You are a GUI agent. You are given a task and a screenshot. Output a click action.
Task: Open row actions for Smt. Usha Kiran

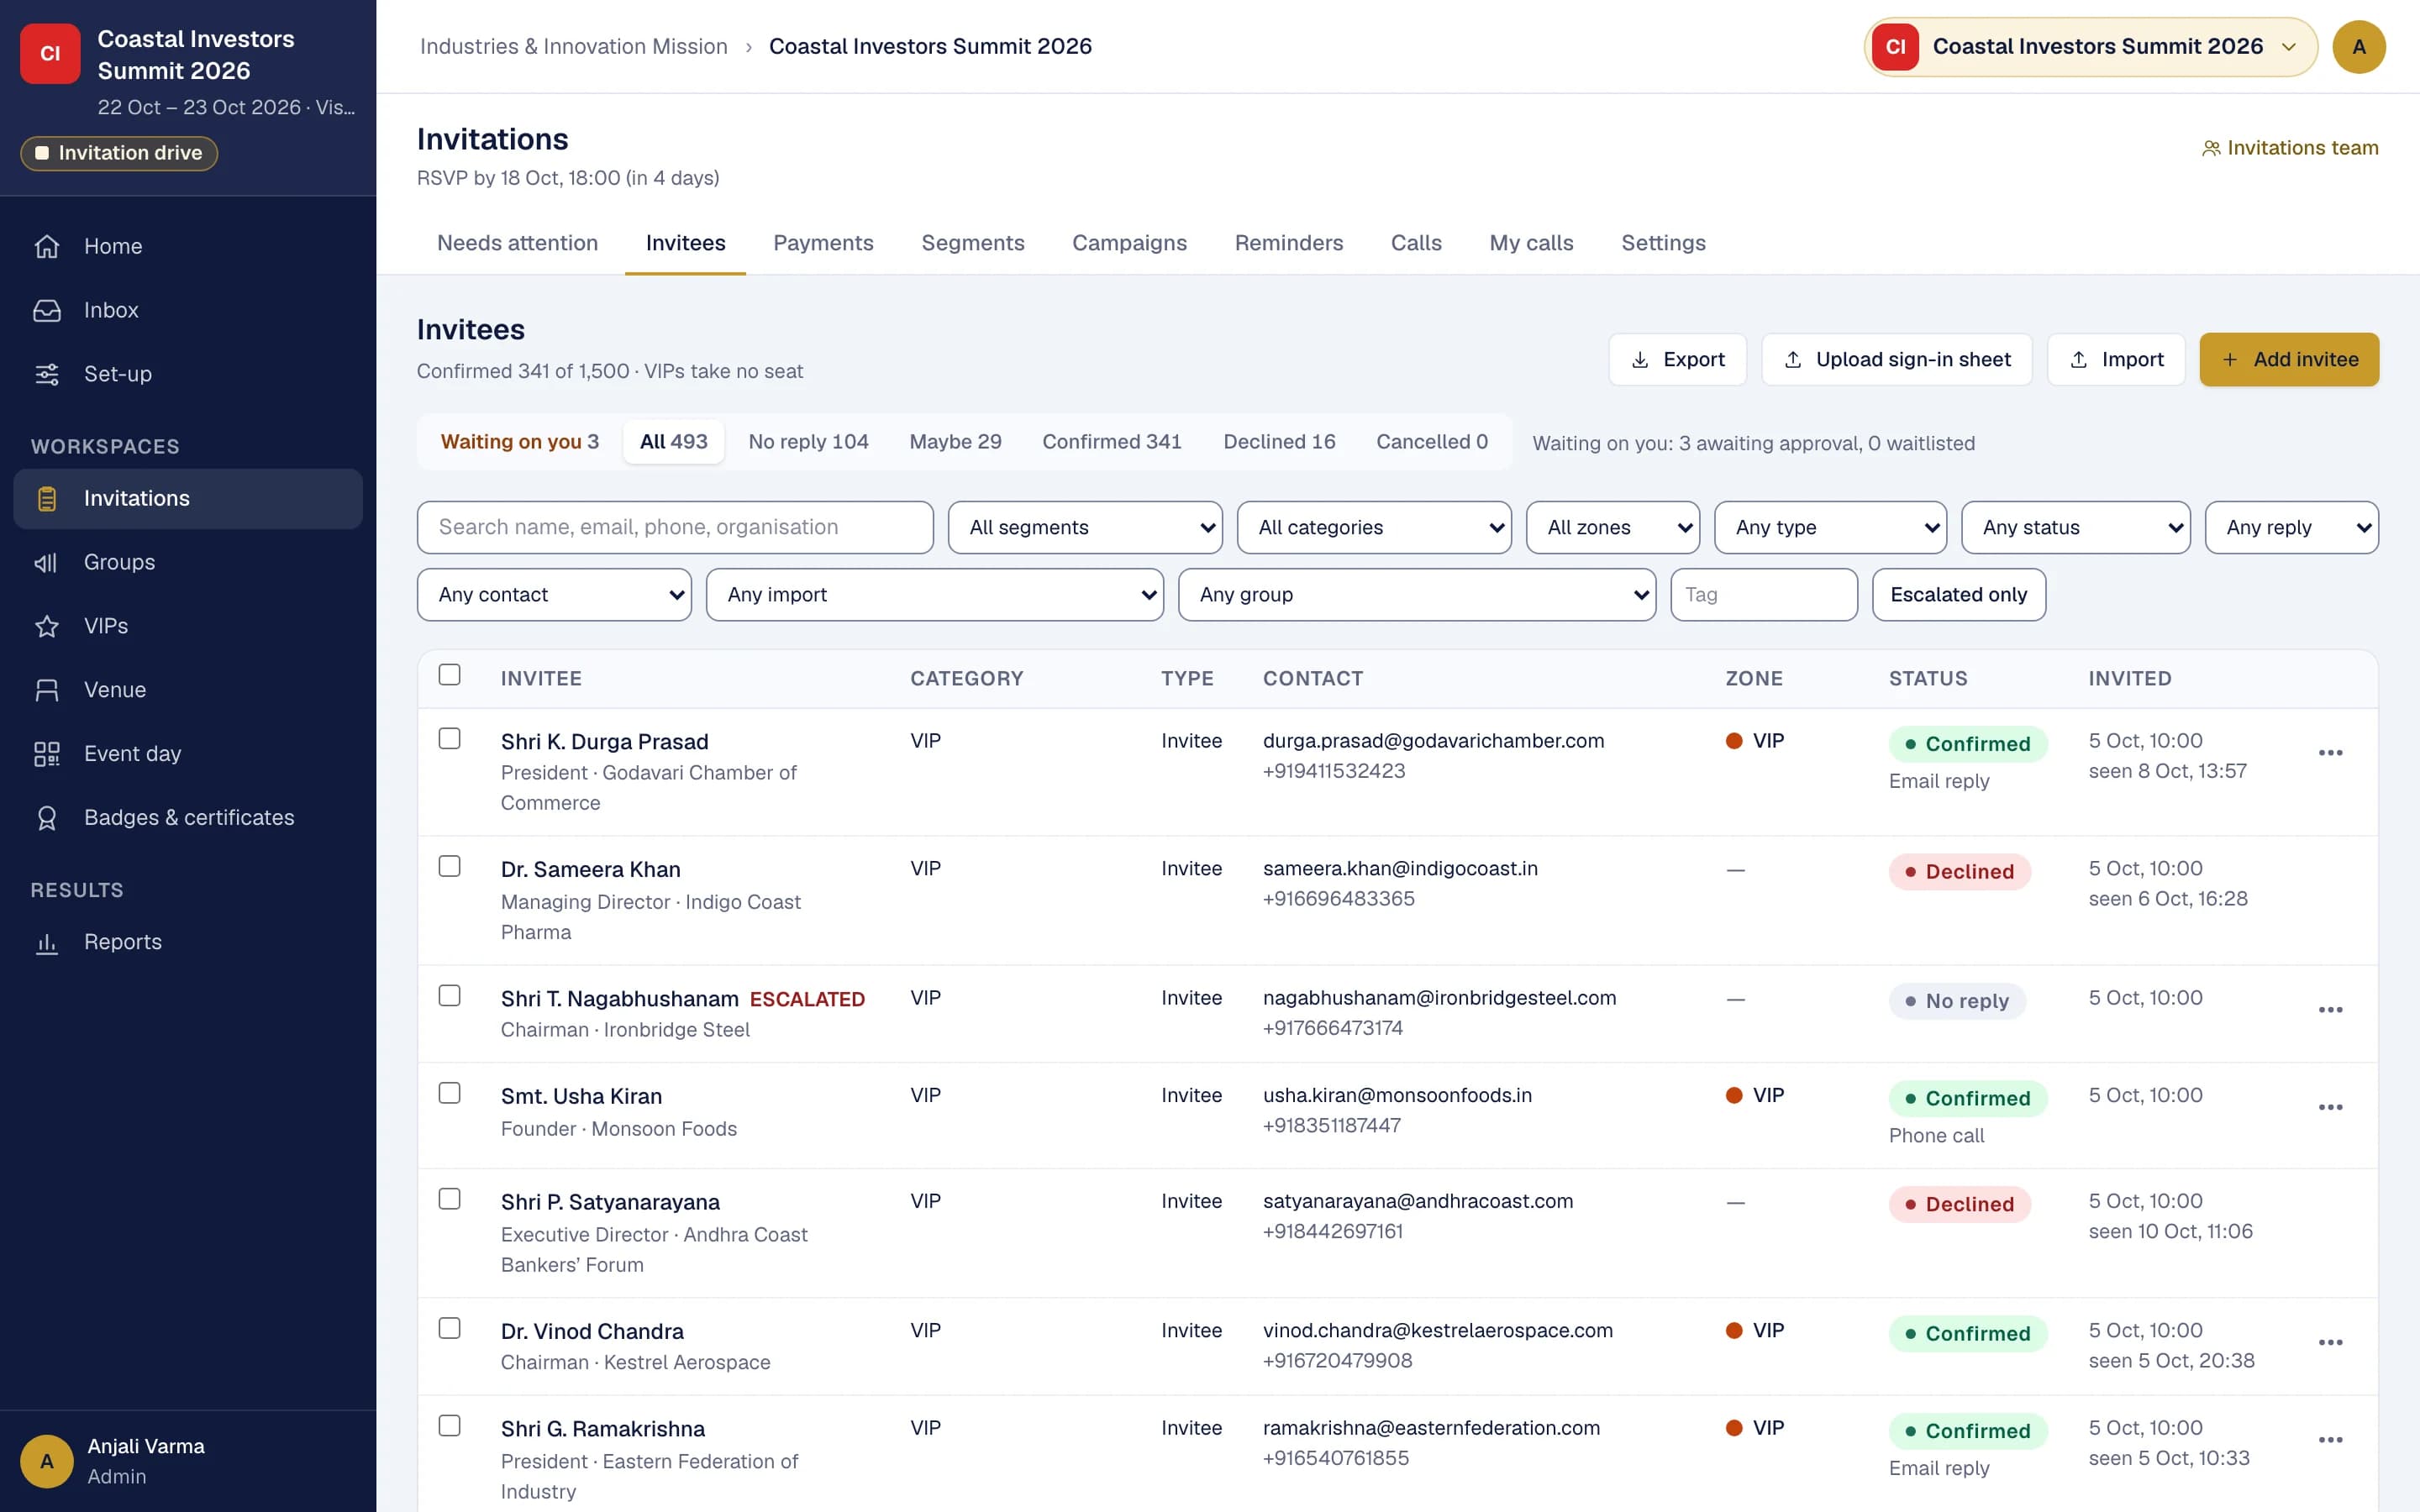pos(2330,1107)
